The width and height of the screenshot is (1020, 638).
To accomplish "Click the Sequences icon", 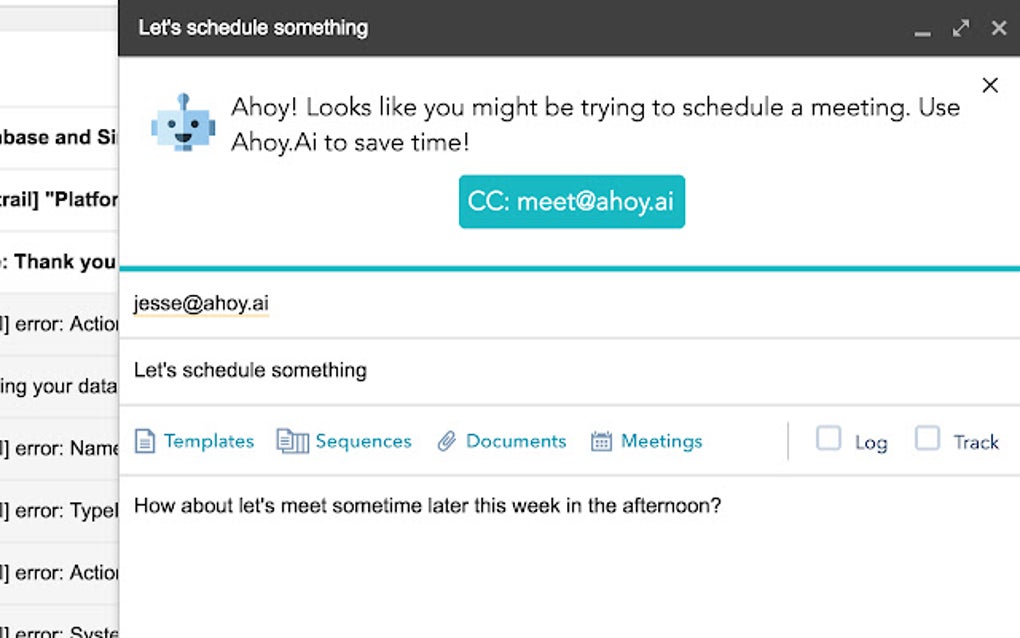I will click(292, 441).
